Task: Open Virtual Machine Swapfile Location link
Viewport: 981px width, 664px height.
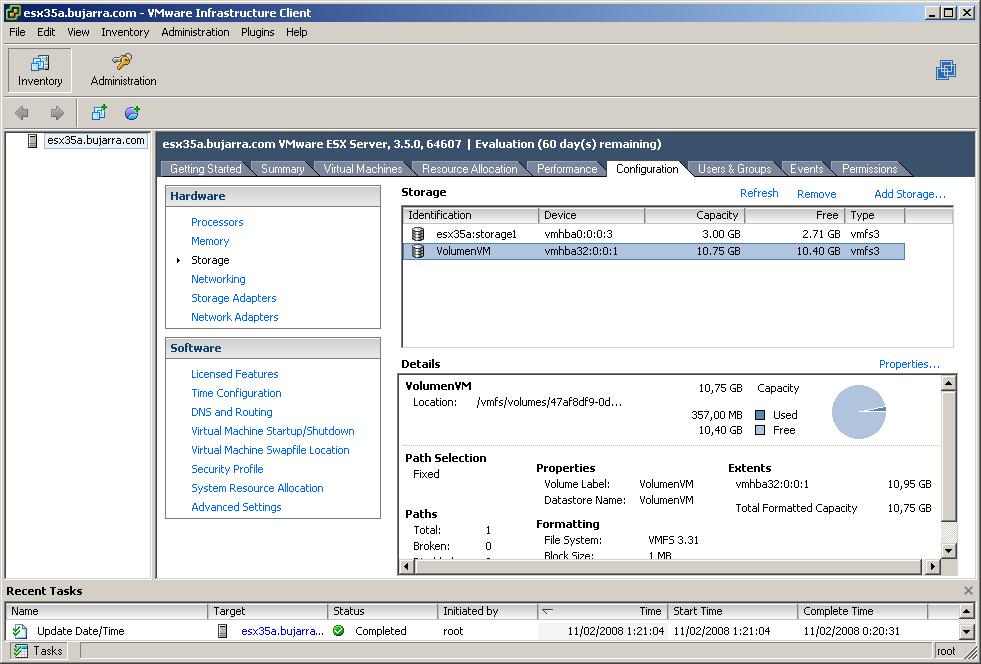Action: click(x=270, y=450)
